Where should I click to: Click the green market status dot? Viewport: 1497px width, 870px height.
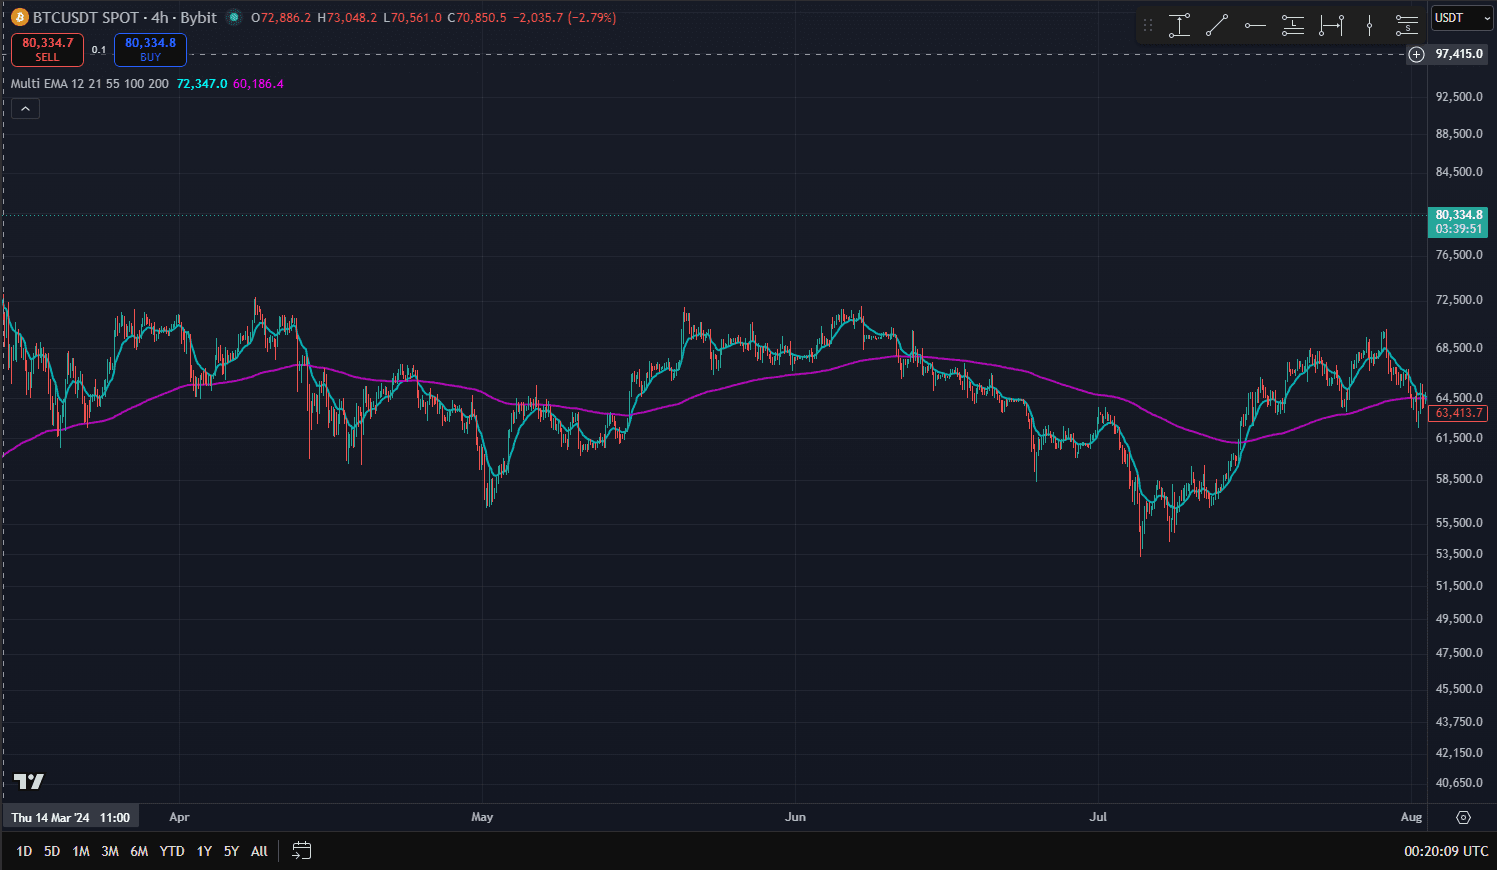click(234, 18)
